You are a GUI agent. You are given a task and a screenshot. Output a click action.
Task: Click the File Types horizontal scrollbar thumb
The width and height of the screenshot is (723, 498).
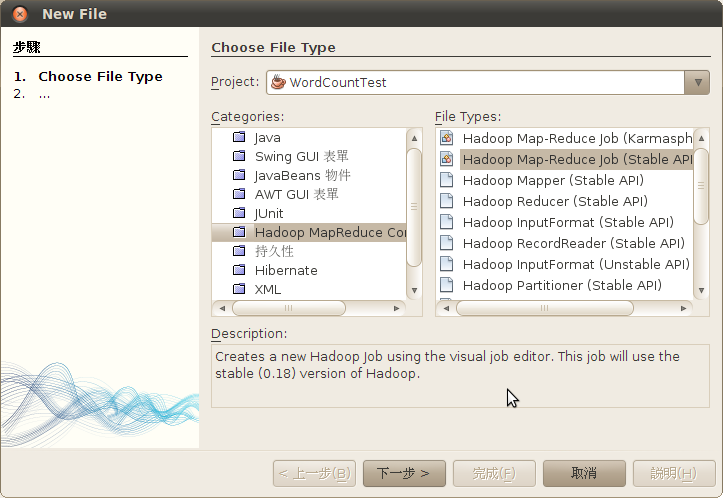[x=545, y=308]
